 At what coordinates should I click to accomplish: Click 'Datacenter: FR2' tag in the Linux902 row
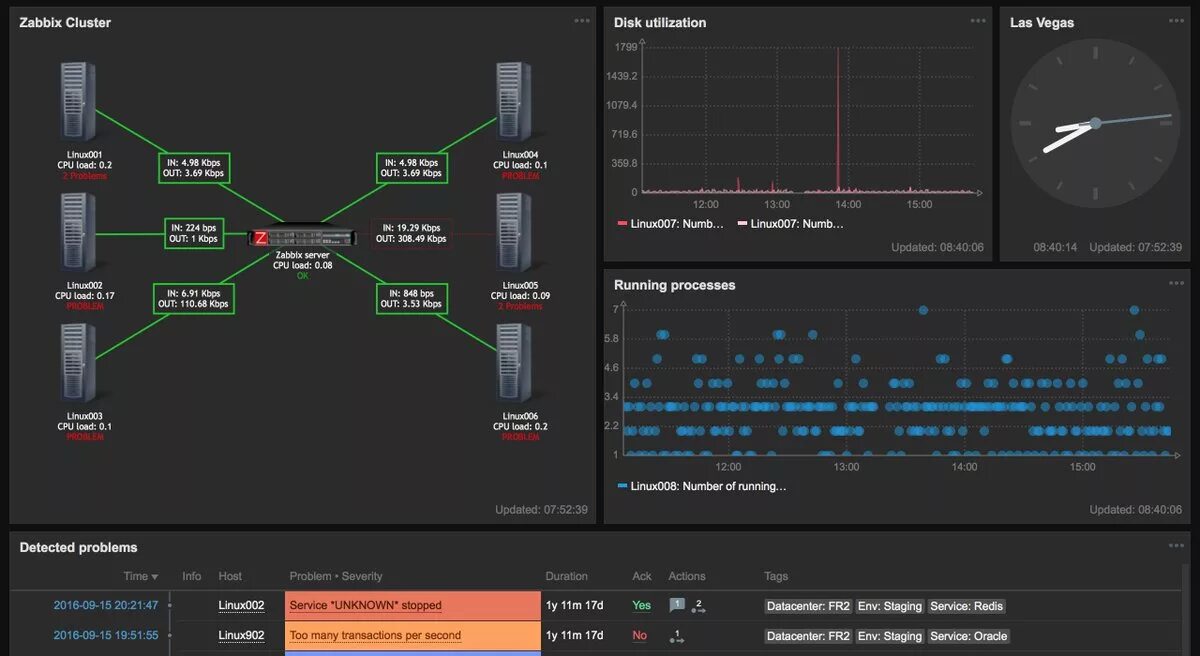pyautogui.click(x=808, y=636)
